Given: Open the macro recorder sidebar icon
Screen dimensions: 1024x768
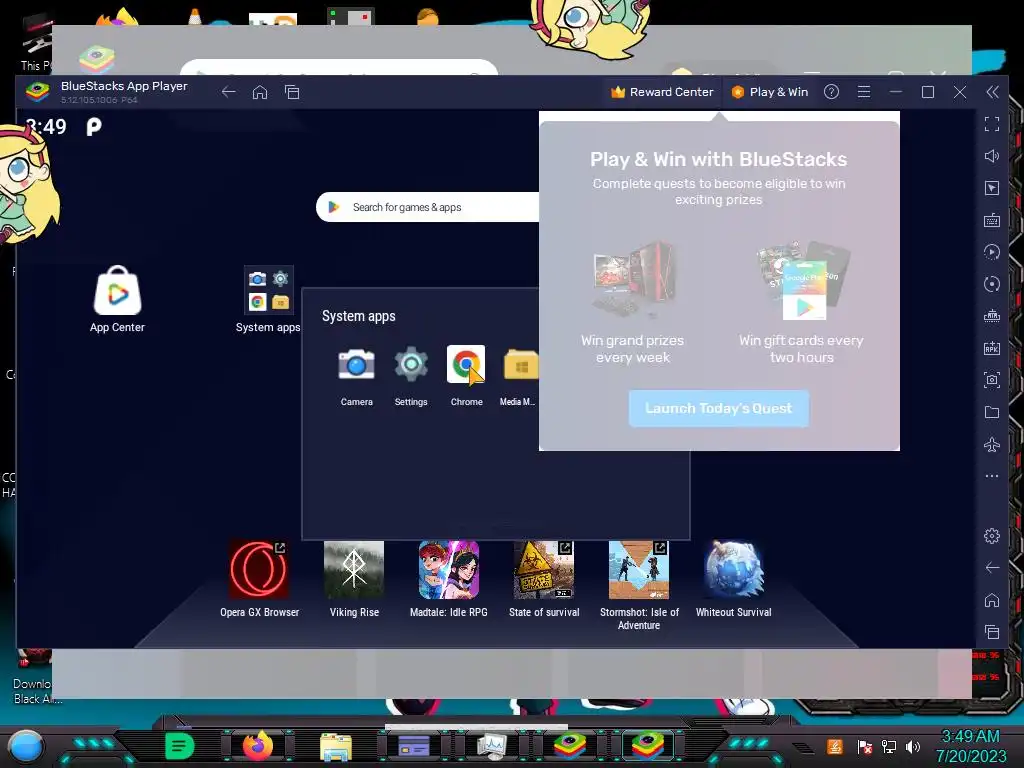Looking at the screenshot, I should 992,252.
